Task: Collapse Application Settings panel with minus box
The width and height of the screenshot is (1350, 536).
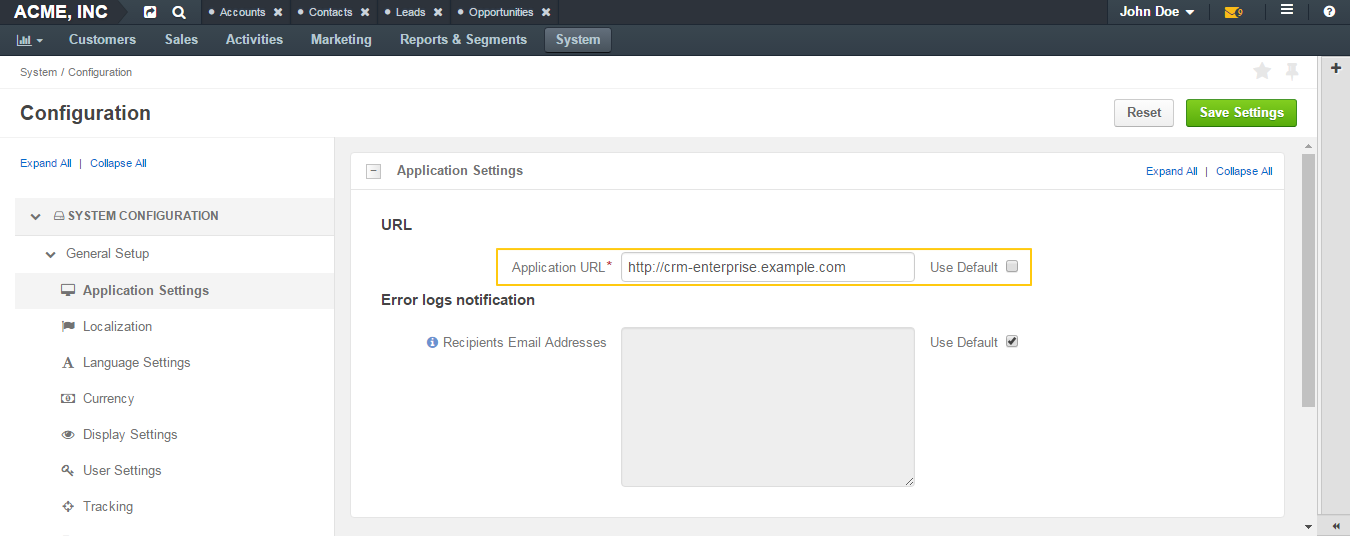Action: pos(374,171)
